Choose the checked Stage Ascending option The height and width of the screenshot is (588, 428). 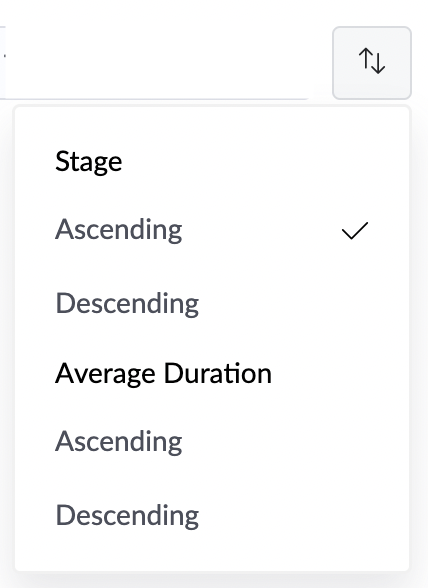pos(212,230)
